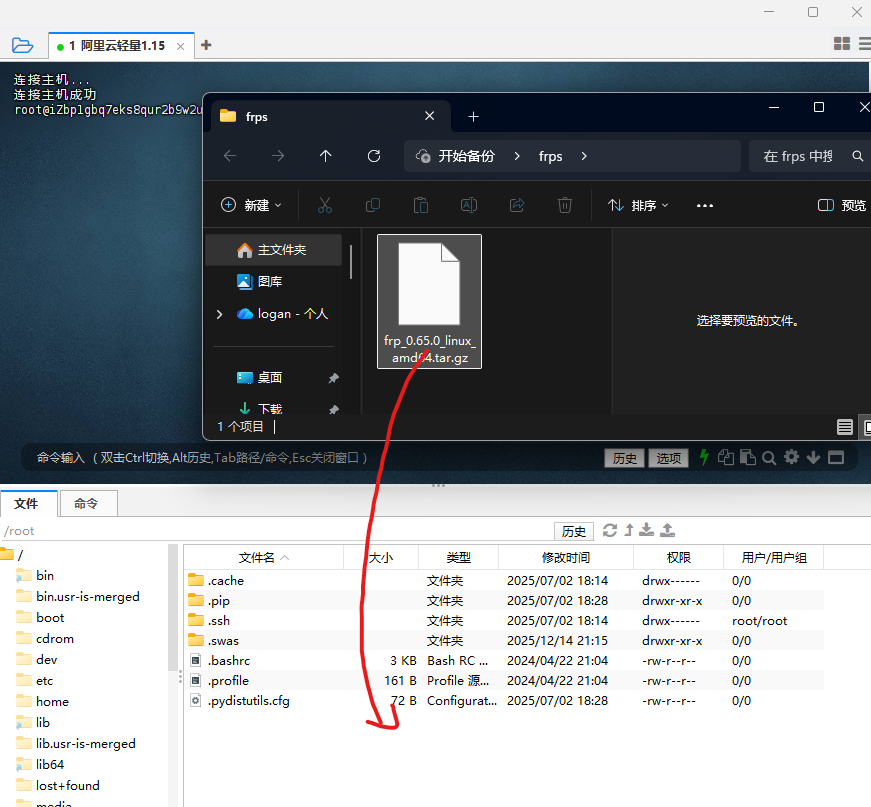This screenshot has height=807, width=871.
Task: Click the download icon in file panel
Action: click(647, 530)
